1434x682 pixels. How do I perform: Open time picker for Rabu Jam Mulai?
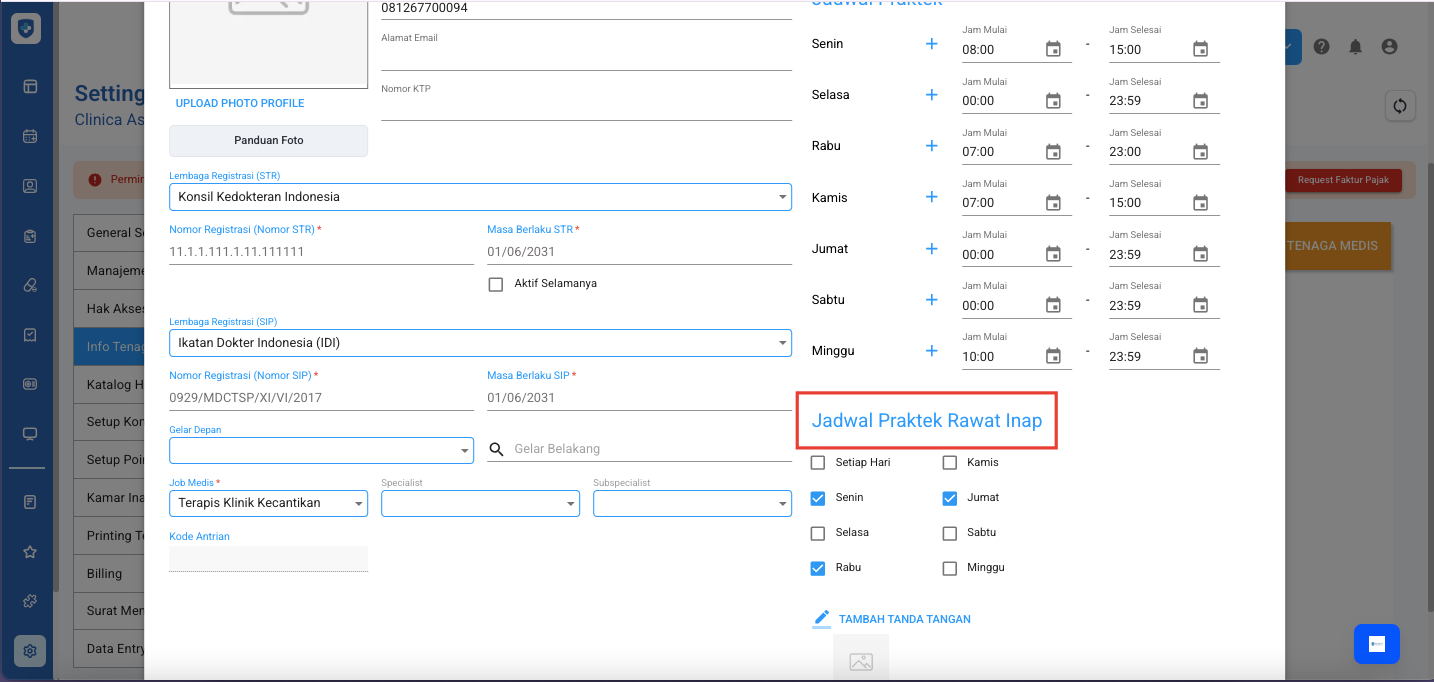[x=1053, y=152]
